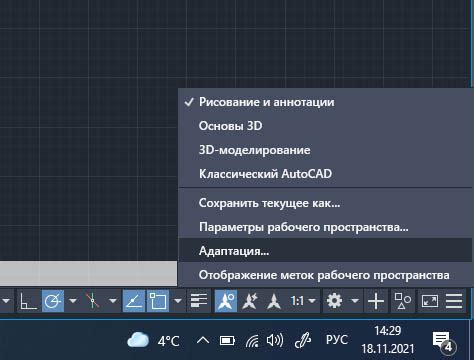Open Polar tracking angle dropdown arrow
This screenshot has width=474, height=360.
[73, 301]
